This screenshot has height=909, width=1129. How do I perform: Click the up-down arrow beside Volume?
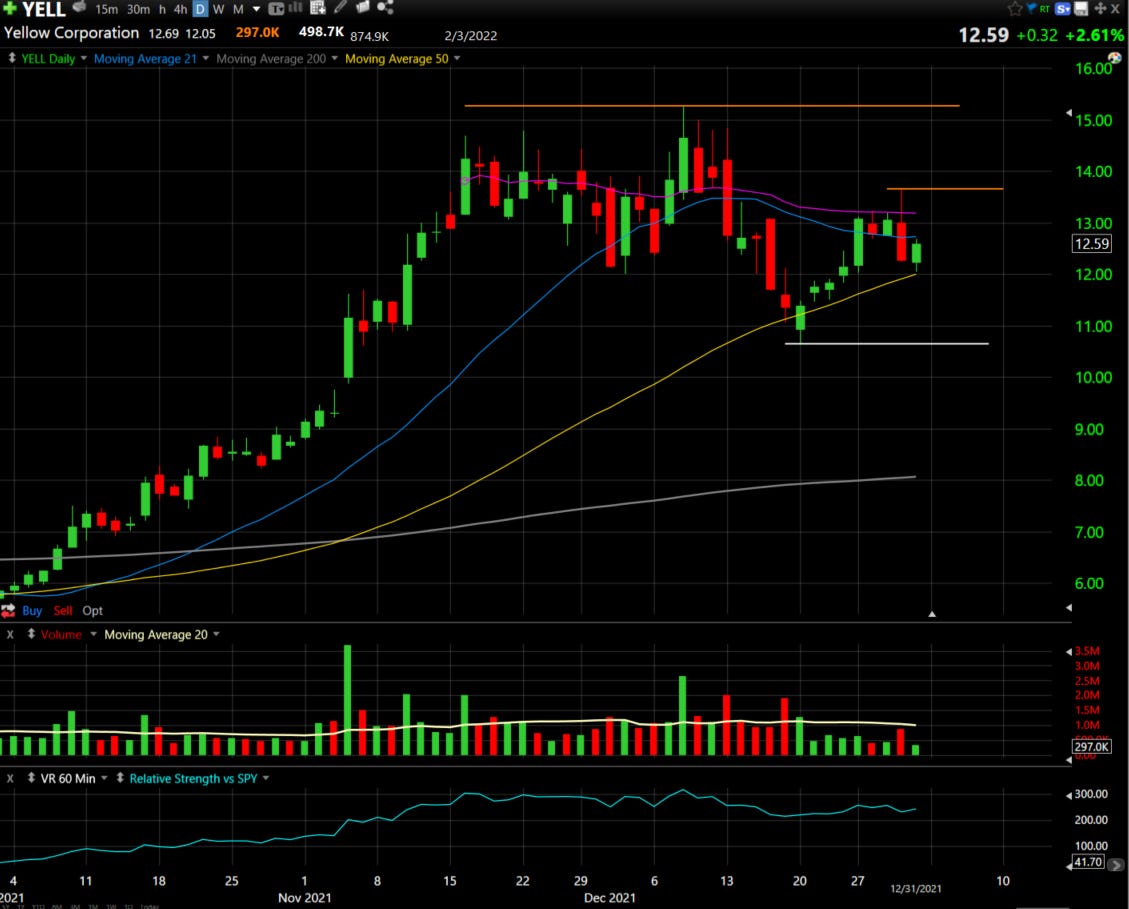click(31, 635)
